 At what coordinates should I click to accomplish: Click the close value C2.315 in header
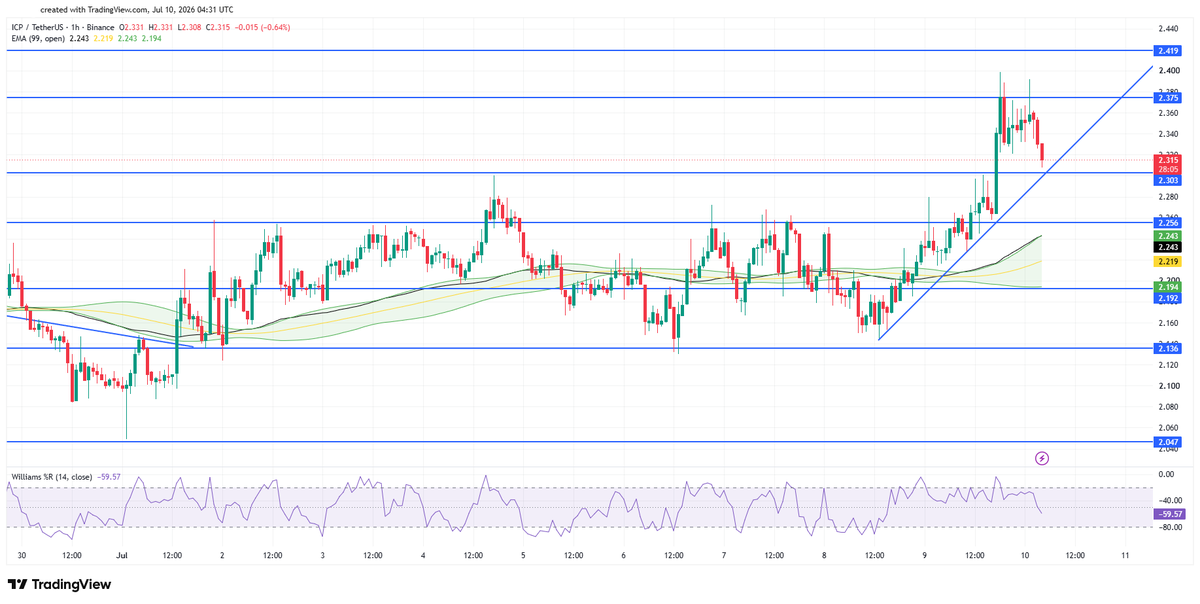coord(219,27)
